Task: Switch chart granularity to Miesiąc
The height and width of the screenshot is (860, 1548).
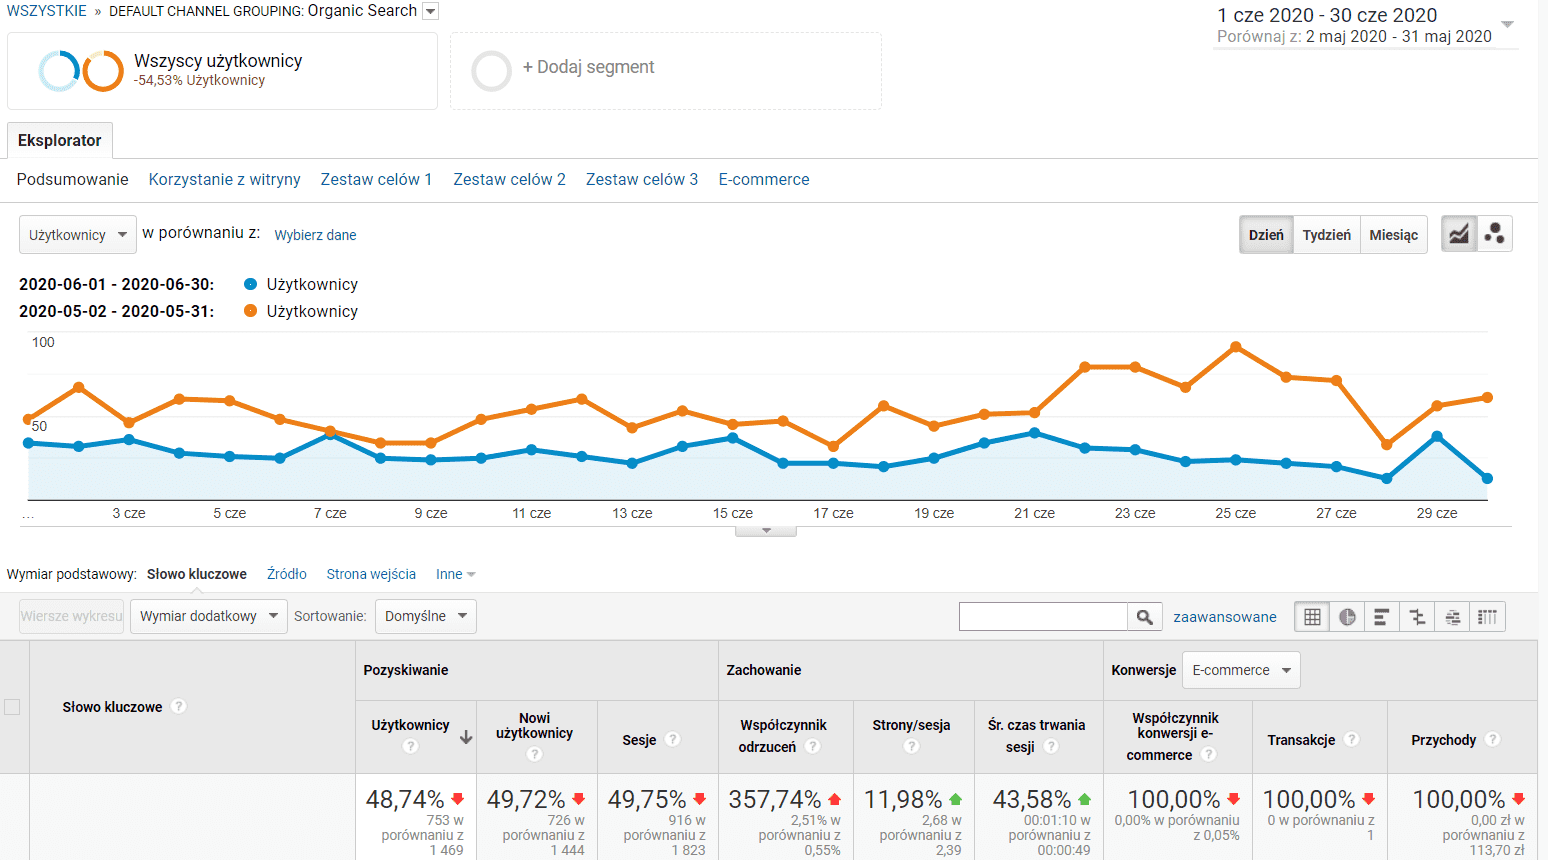Action: (1394, 234)
